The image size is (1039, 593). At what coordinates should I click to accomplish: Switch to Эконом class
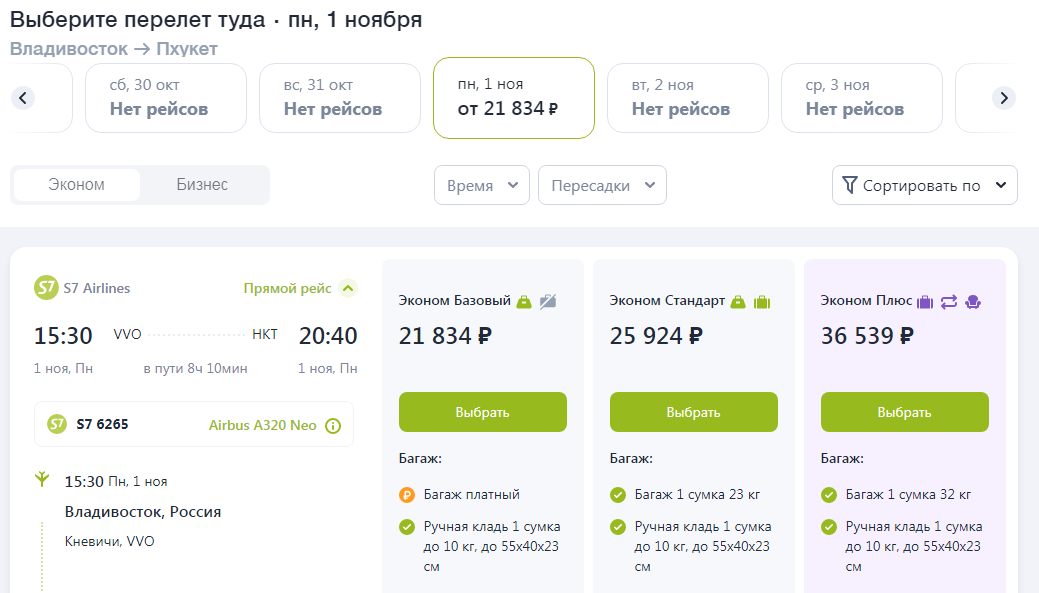[x=76, y=185]
